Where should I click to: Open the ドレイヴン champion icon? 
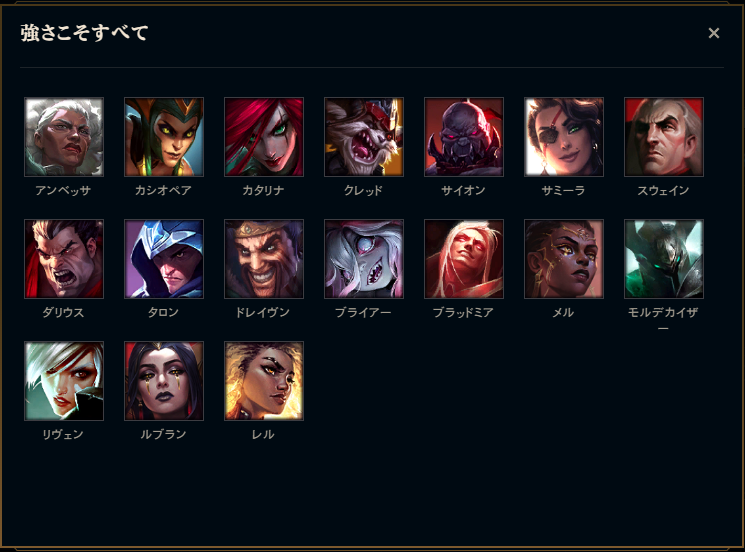click(264, 259)
